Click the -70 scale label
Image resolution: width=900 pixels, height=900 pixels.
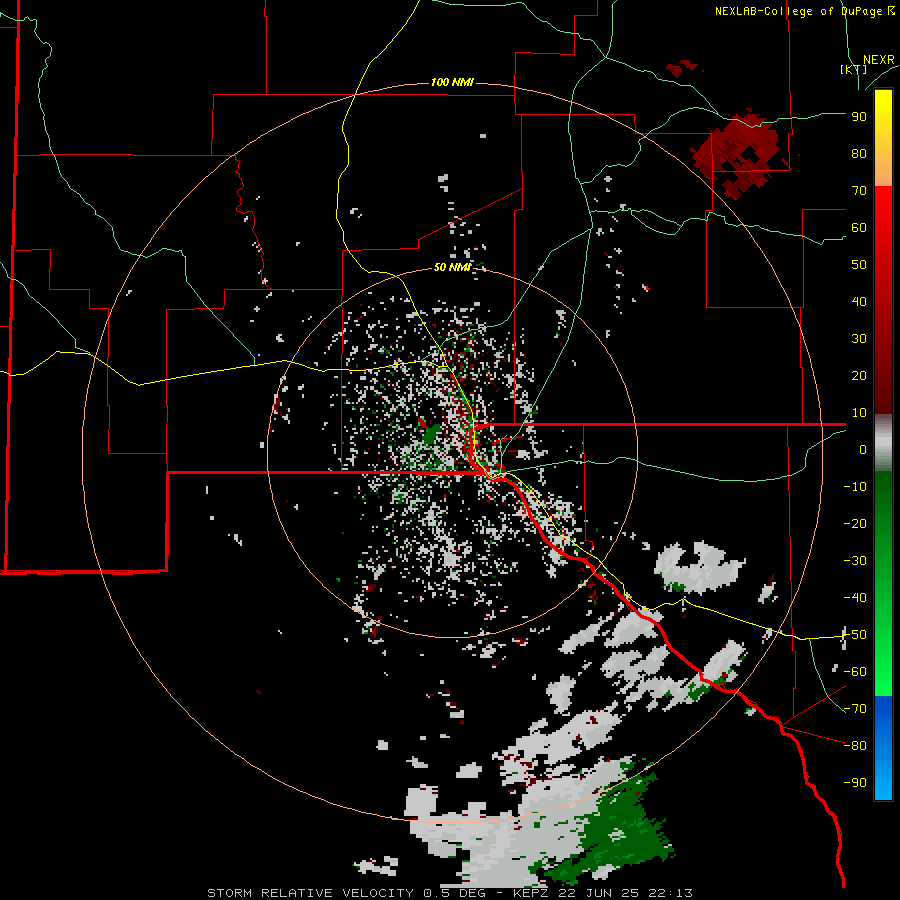pos(855,709)
